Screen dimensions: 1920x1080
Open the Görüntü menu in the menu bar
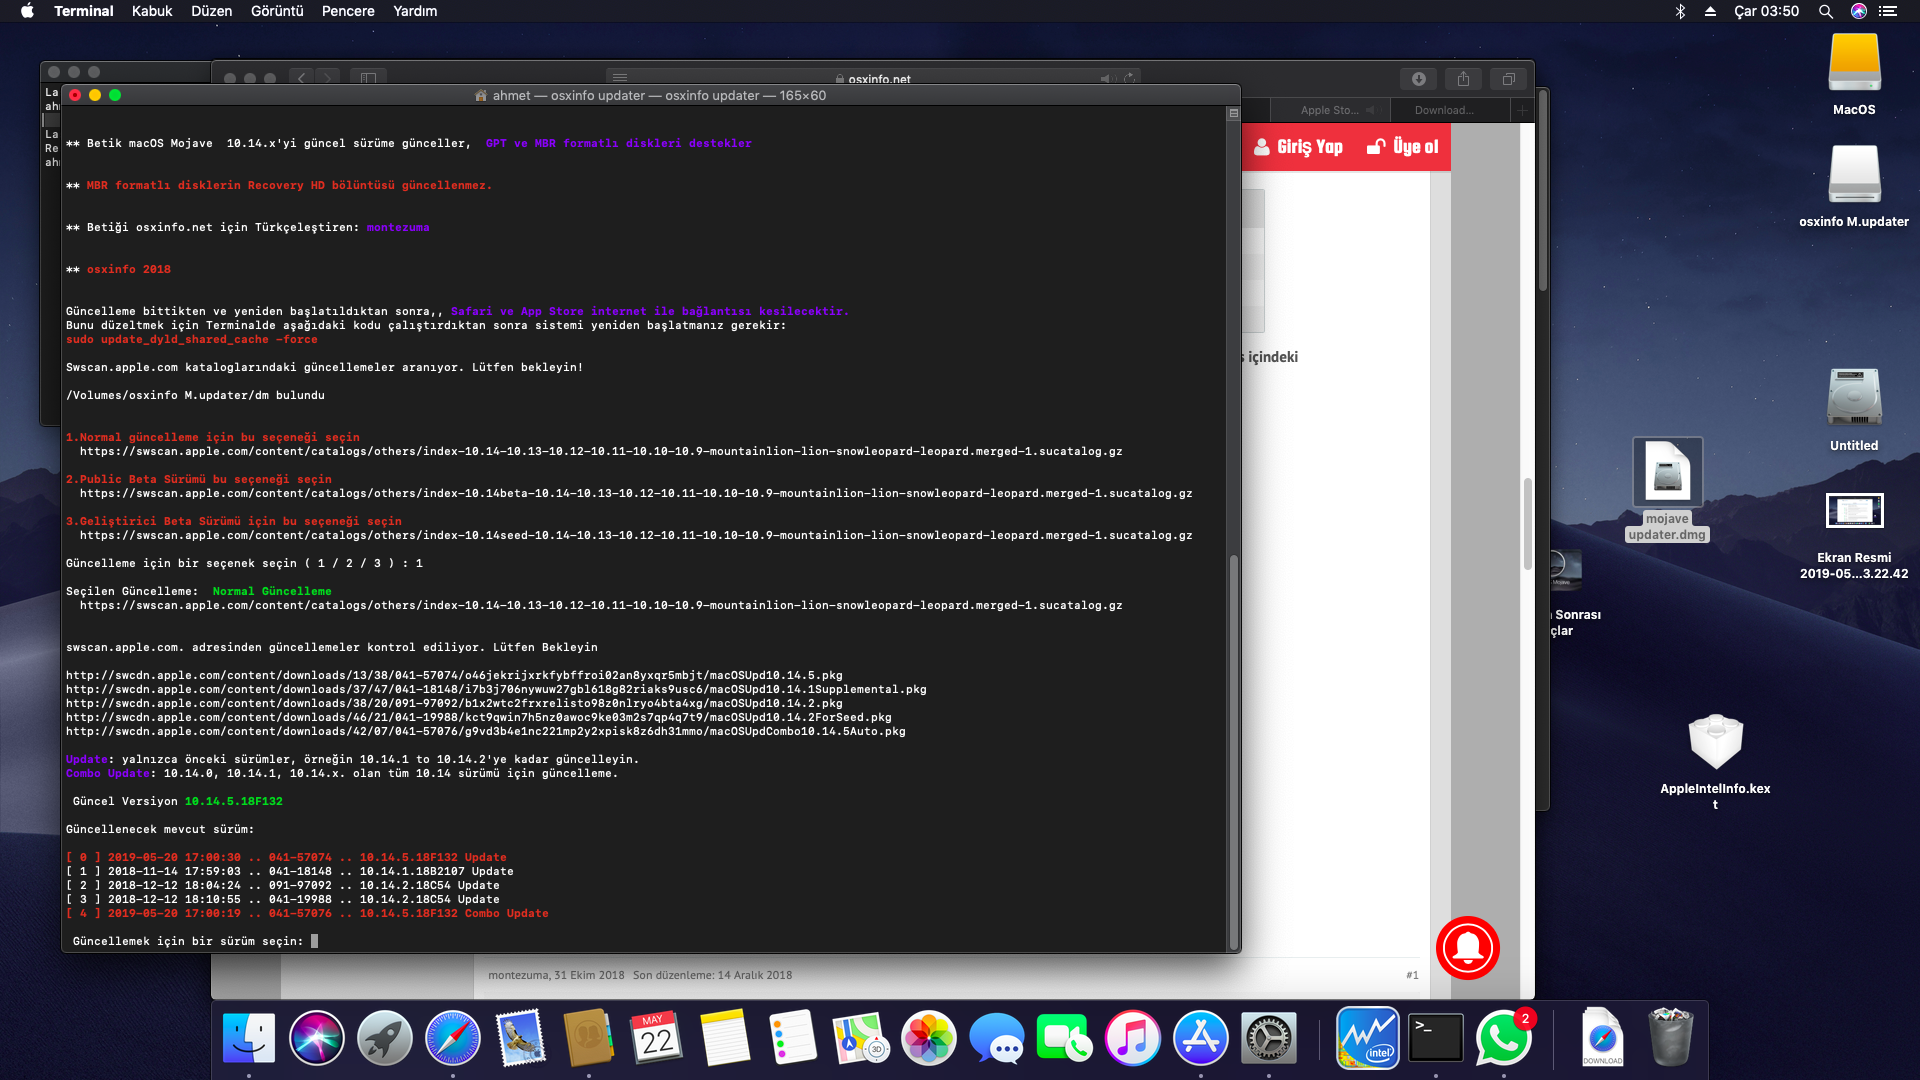(x=277, y=11)
